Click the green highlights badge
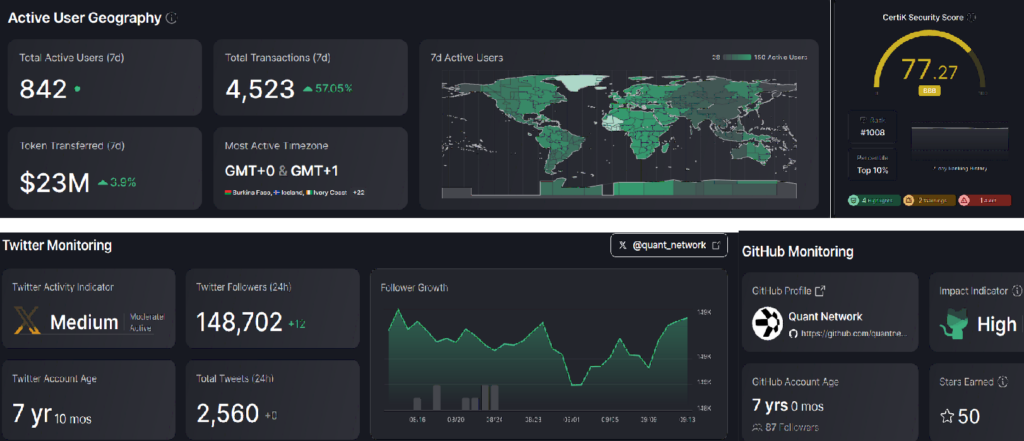Image resolution: width=1024 pixels, height=441 pixels. click(874, 201)
